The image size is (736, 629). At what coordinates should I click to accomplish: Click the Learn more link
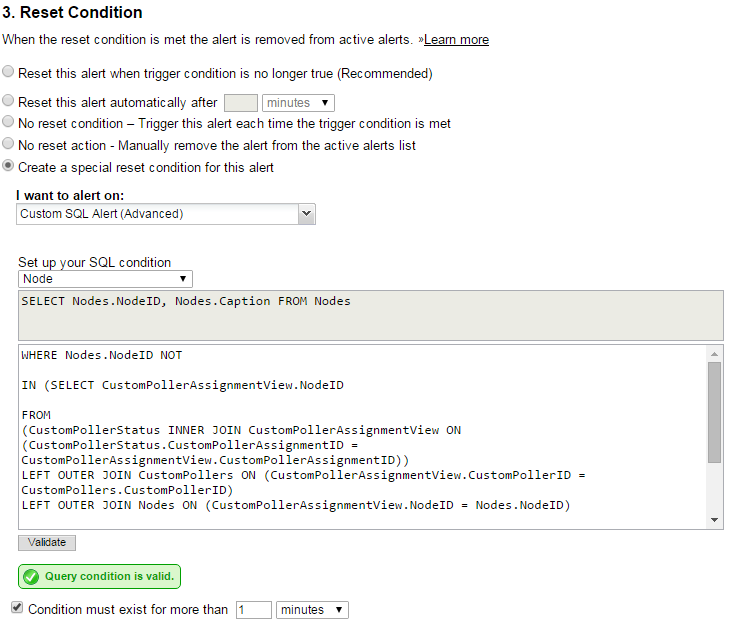click(456, 40)
